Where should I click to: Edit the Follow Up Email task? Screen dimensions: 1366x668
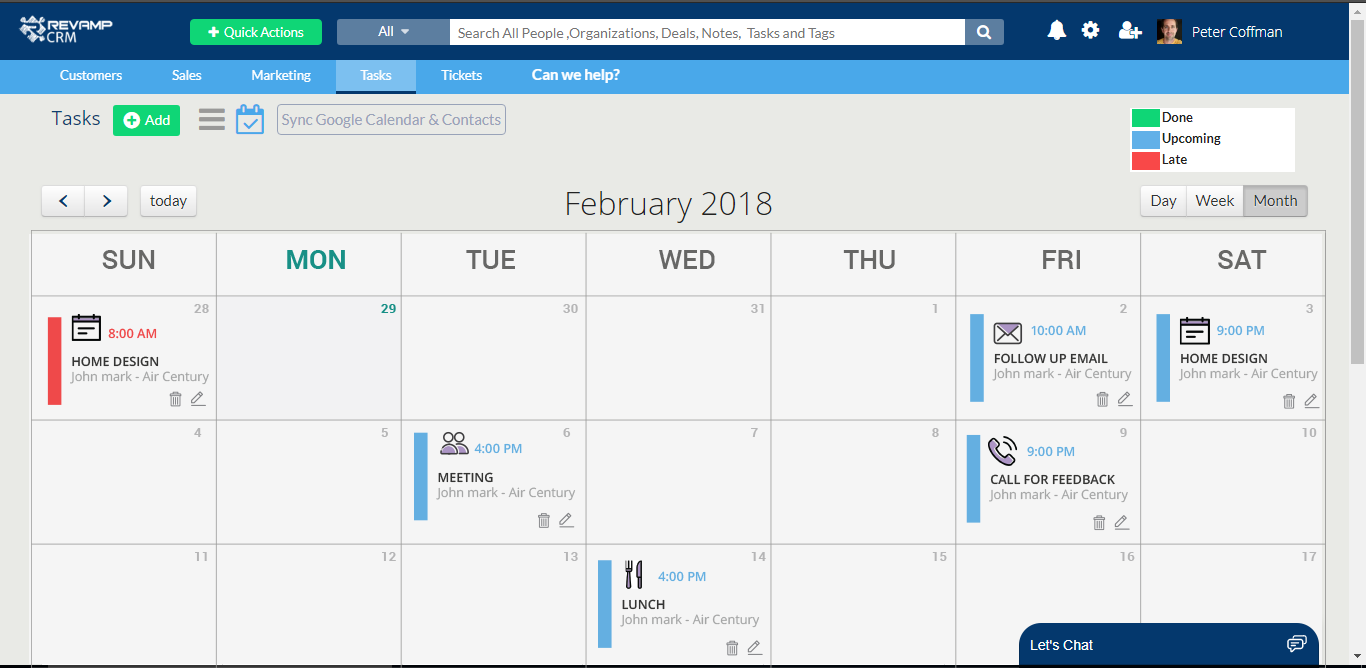[1125, 399]
